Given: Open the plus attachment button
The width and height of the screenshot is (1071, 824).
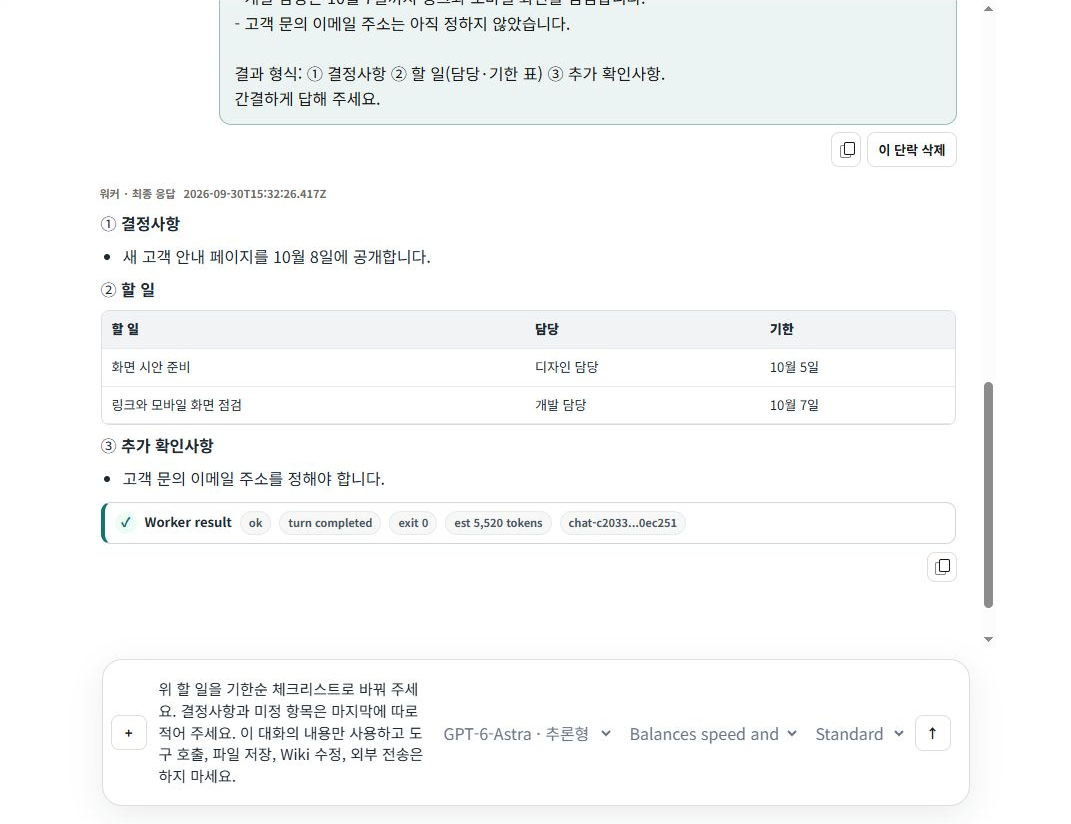Looking at the screenshot, I should (x=128, y=733).
